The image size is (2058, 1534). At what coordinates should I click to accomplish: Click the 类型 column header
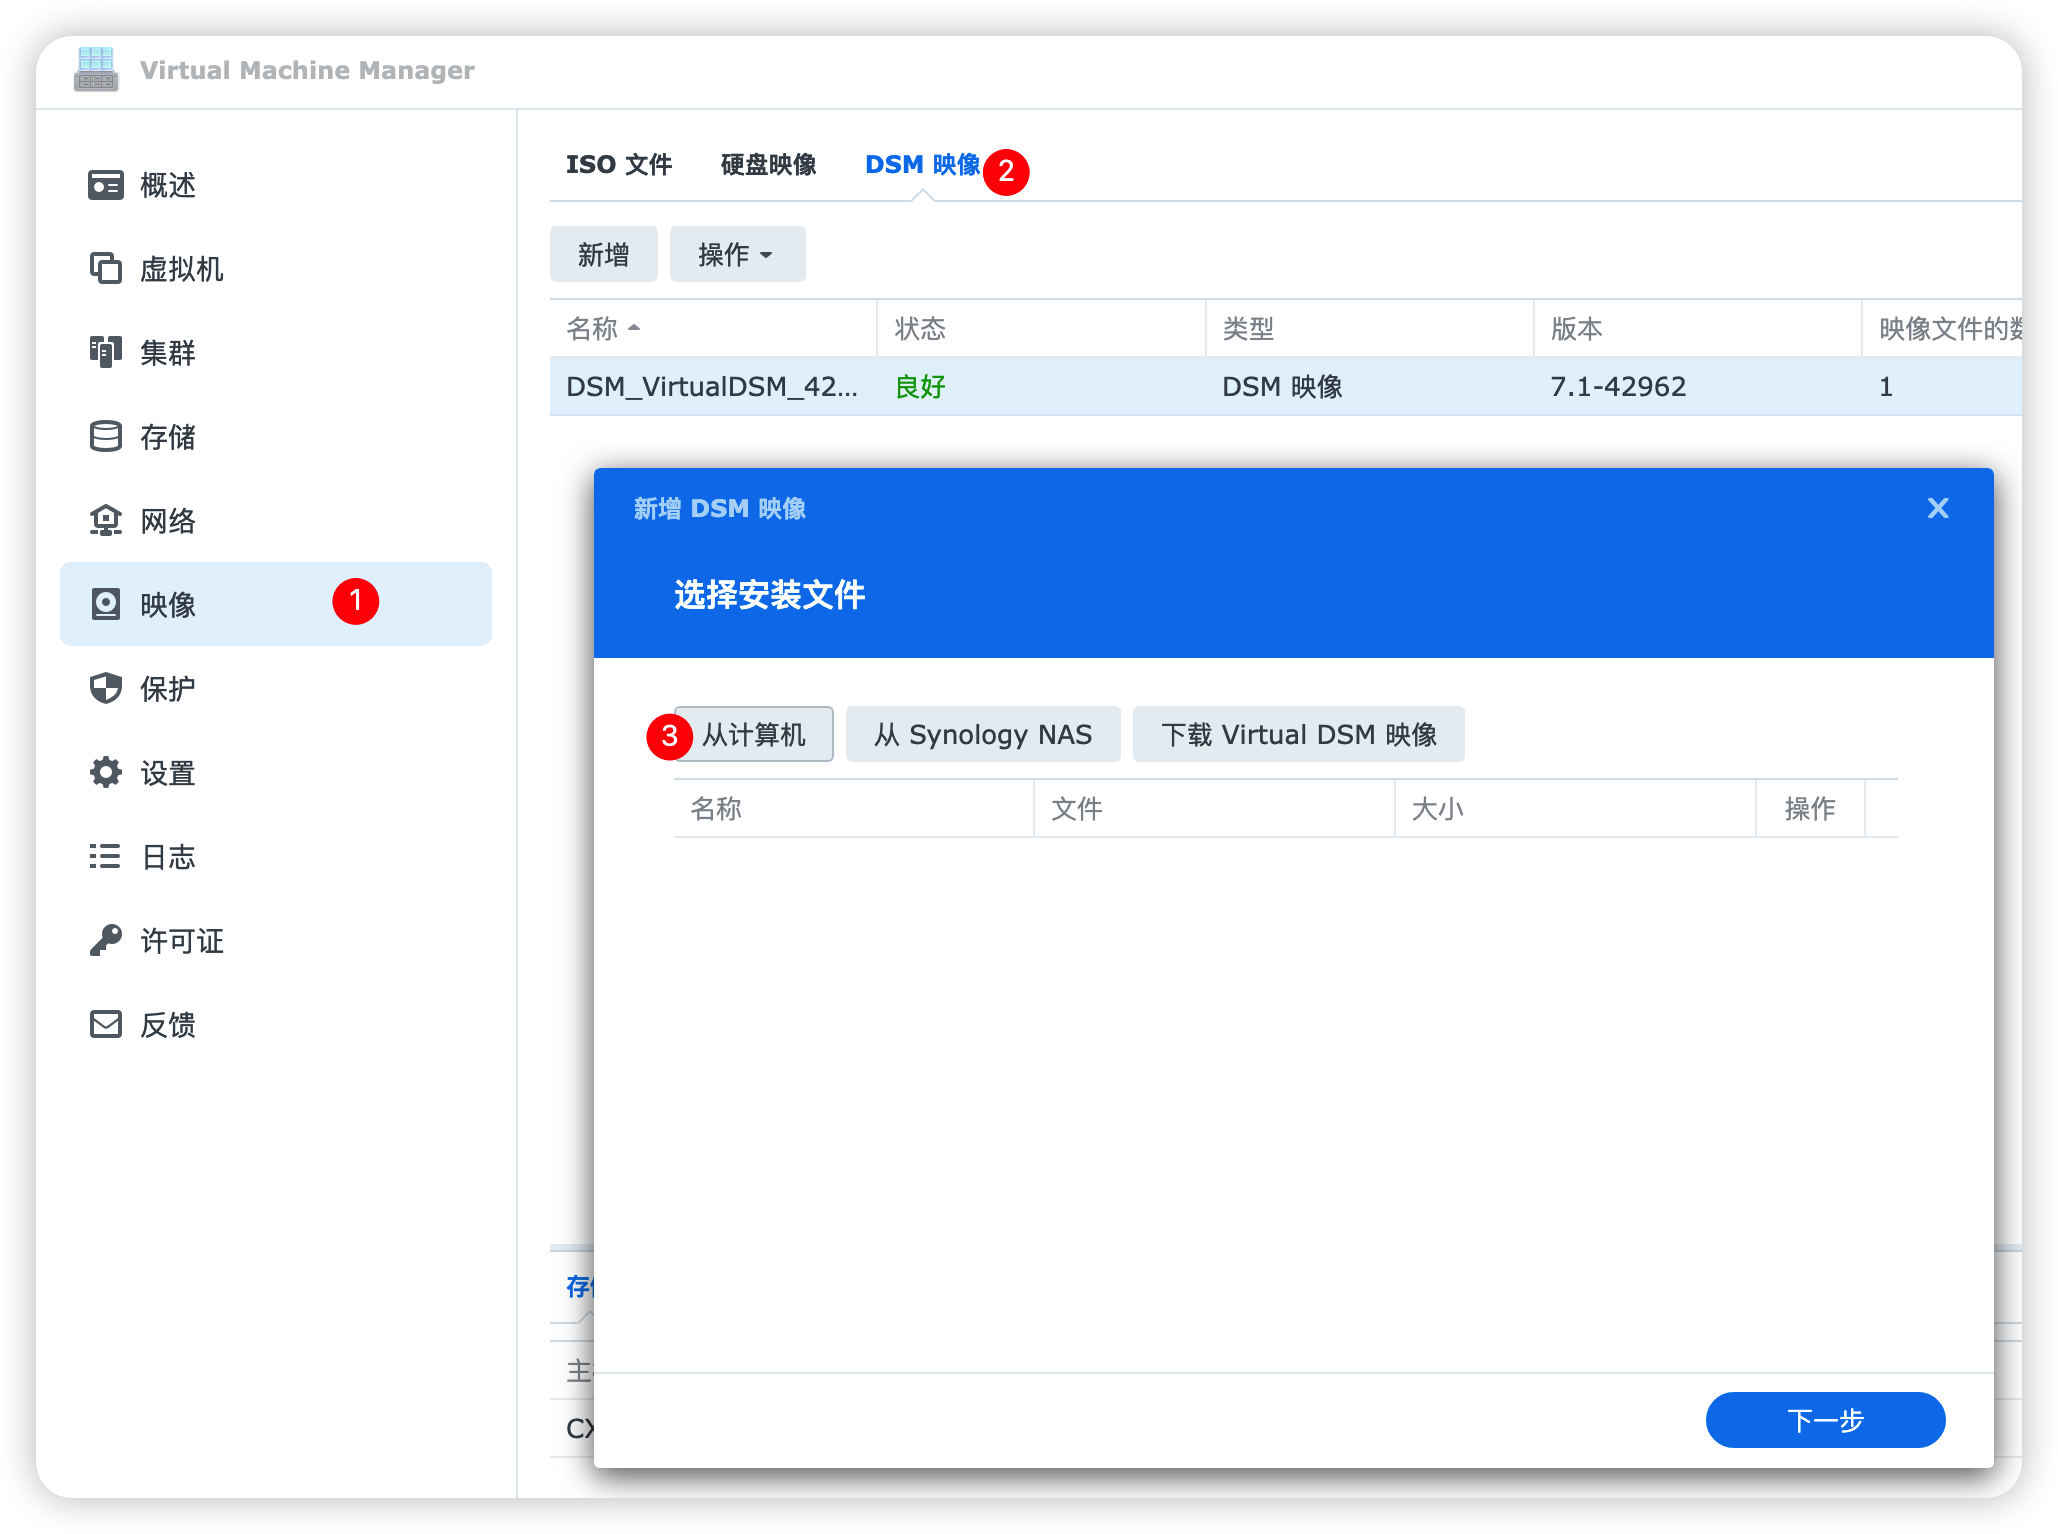point(1369,328)
